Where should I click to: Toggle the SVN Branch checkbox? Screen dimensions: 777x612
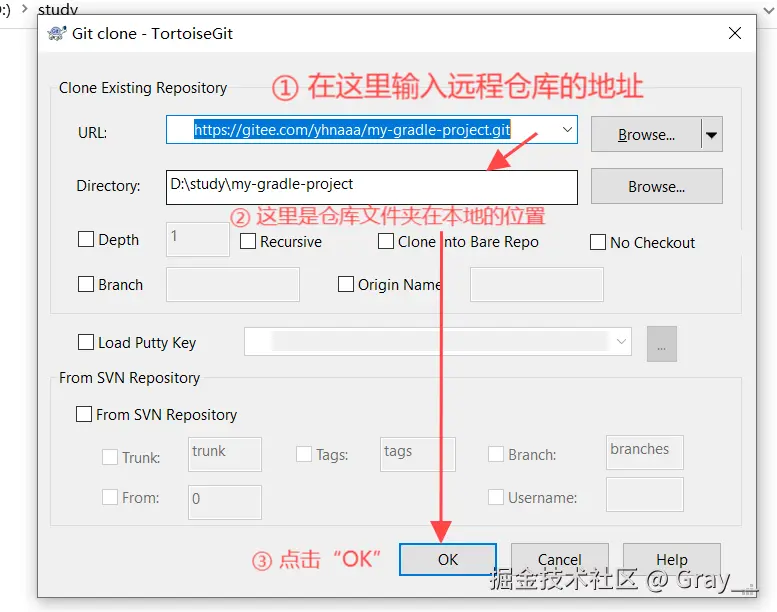[496, 454]
